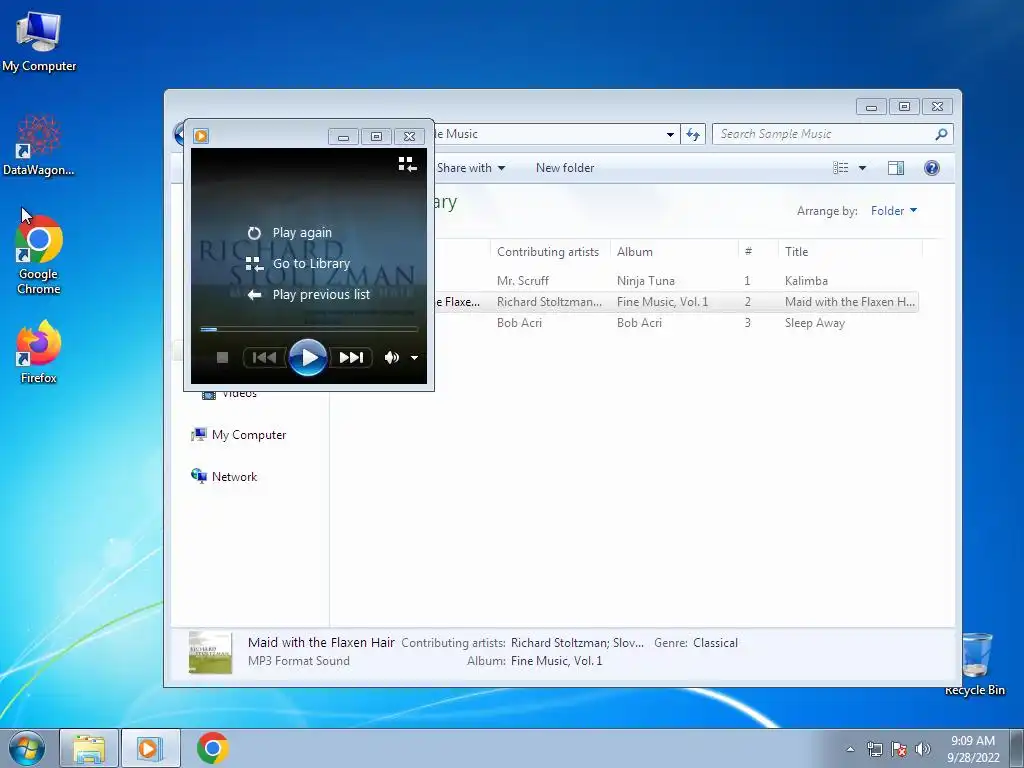Switch to Library icon at player top-right
Viewport: 1024px width, 768px height.
coord(408,164)
